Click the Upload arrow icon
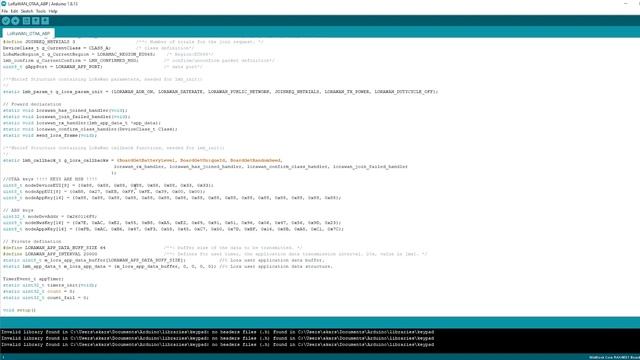Viewport: 640px width, 360px height. (x=16, y=21)
